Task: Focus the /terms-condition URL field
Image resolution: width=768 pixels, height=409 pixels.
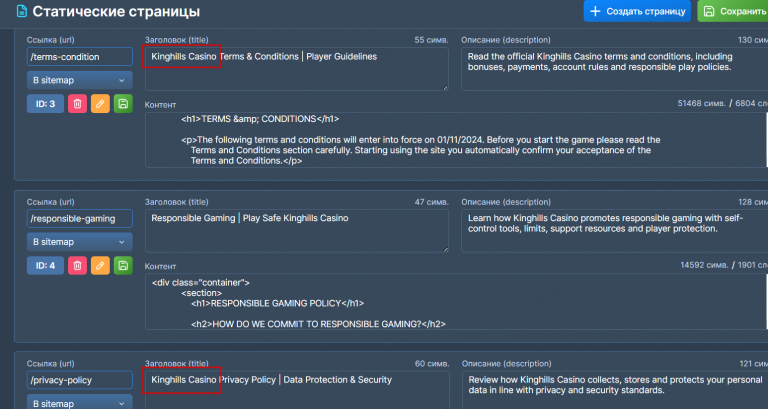Action: (80, 57)
